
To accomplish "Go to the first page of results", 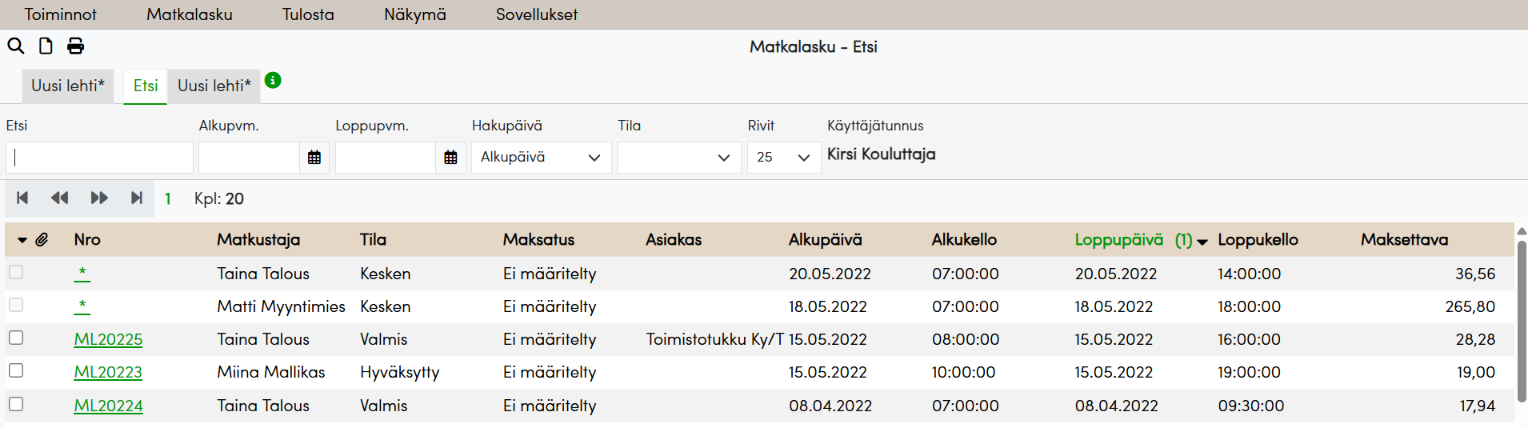I will click(x=22, y=198).
